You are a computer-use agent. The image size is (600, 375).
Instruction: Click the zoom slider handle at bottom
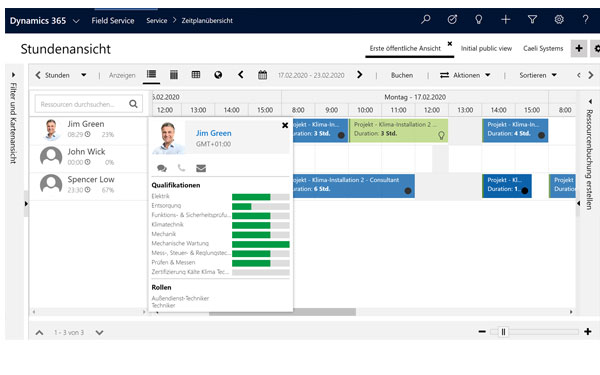pyautogui.click(x=503, y=332)
